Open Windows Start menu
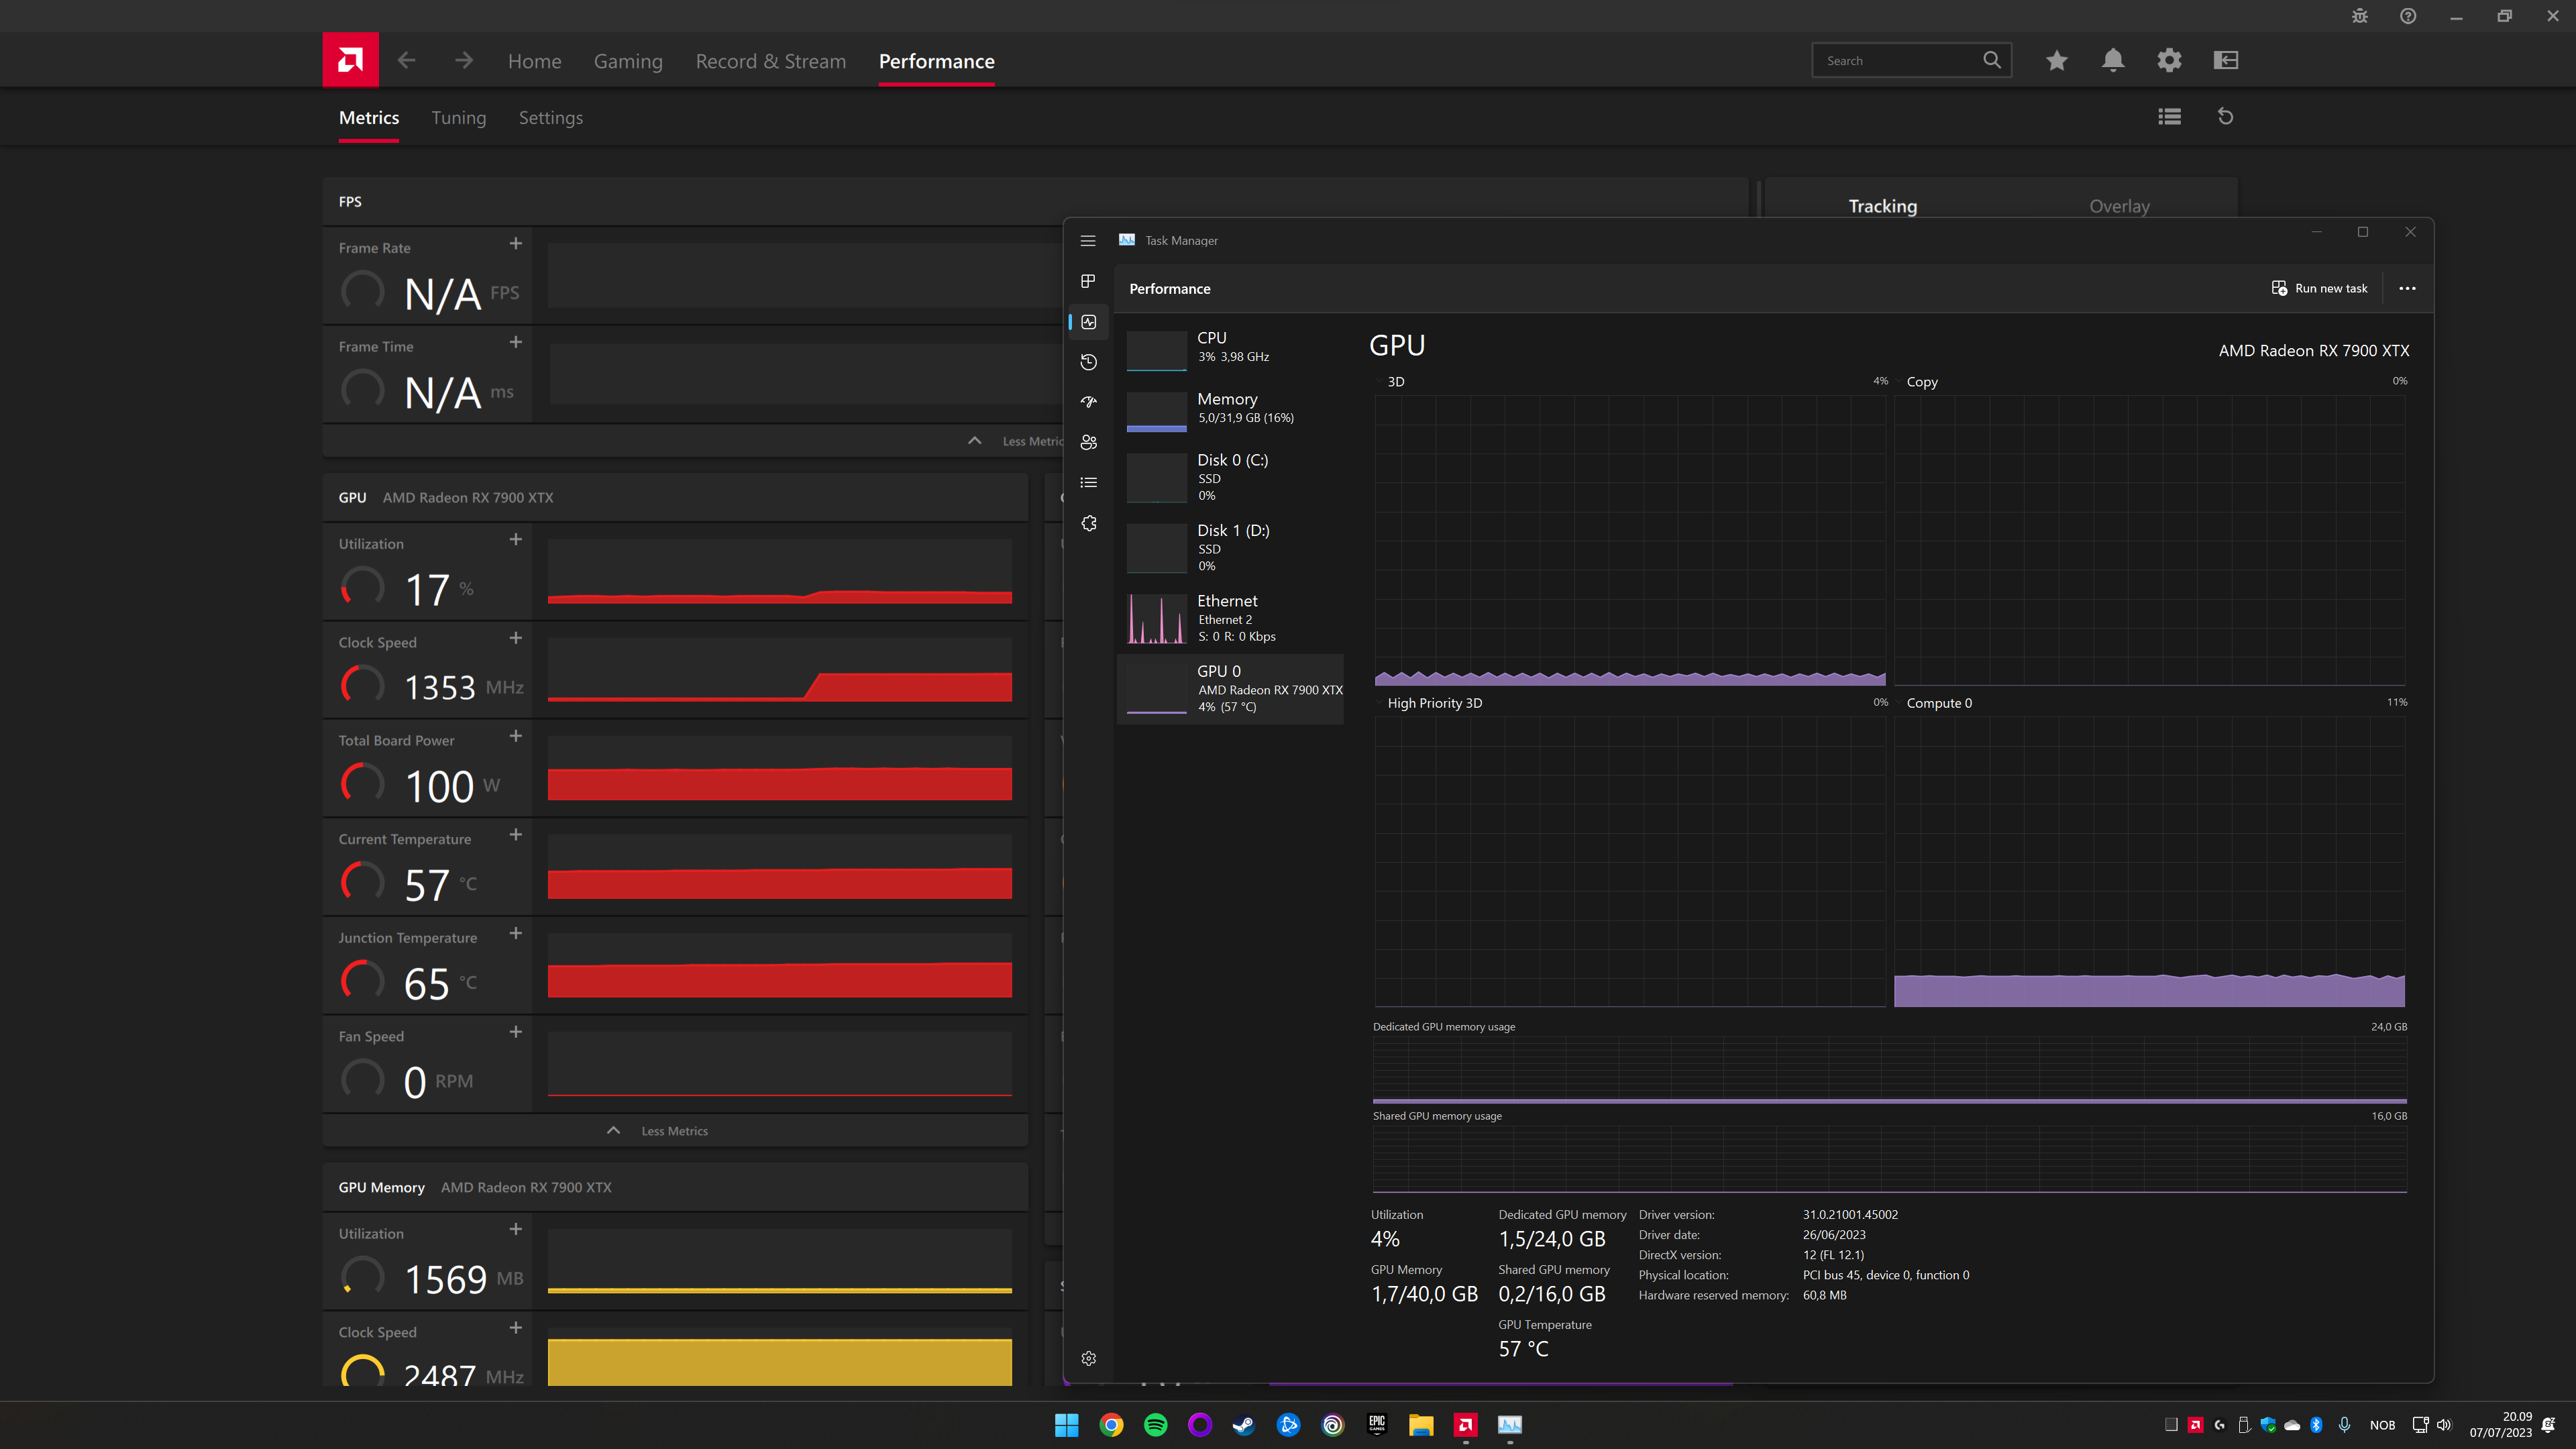 tap(1066, 1425)
